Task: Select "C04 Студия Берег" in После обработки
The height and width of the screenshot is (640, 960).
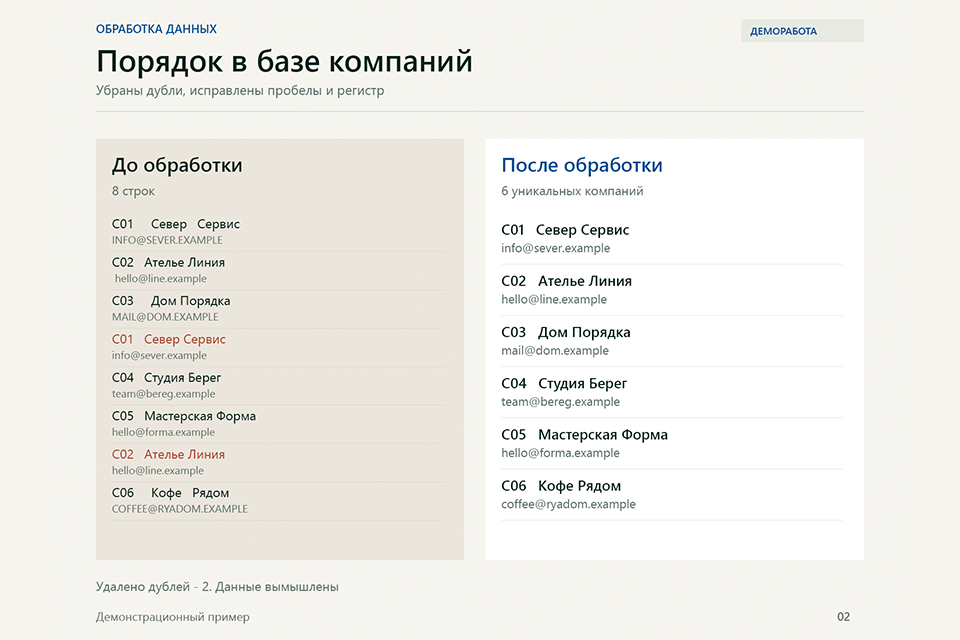Action: (x=564, y=383)
